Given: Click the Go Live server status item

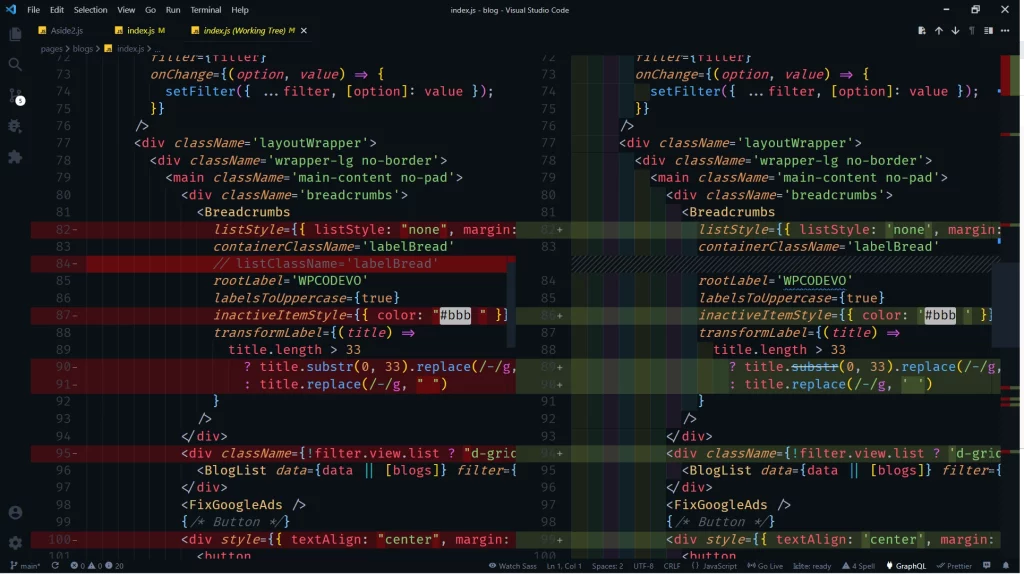Looking at the screenshot, I should 765,566.
